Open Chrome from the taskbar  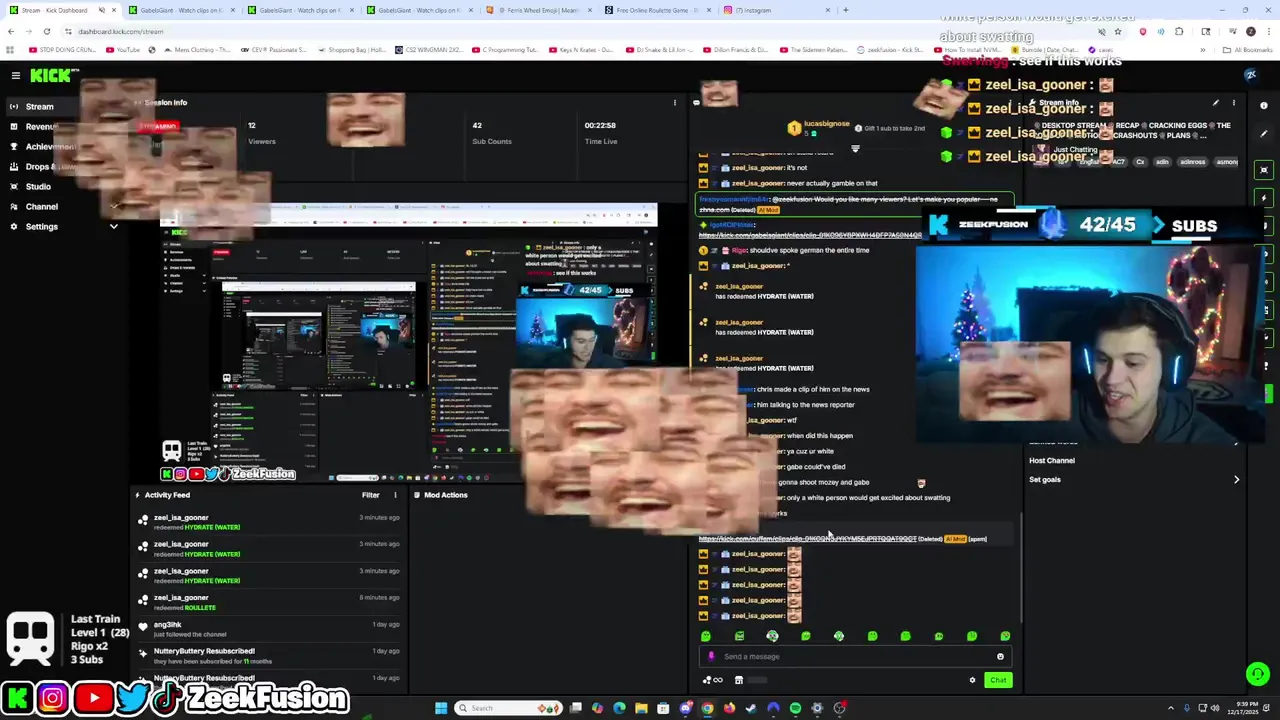[707, 708]
